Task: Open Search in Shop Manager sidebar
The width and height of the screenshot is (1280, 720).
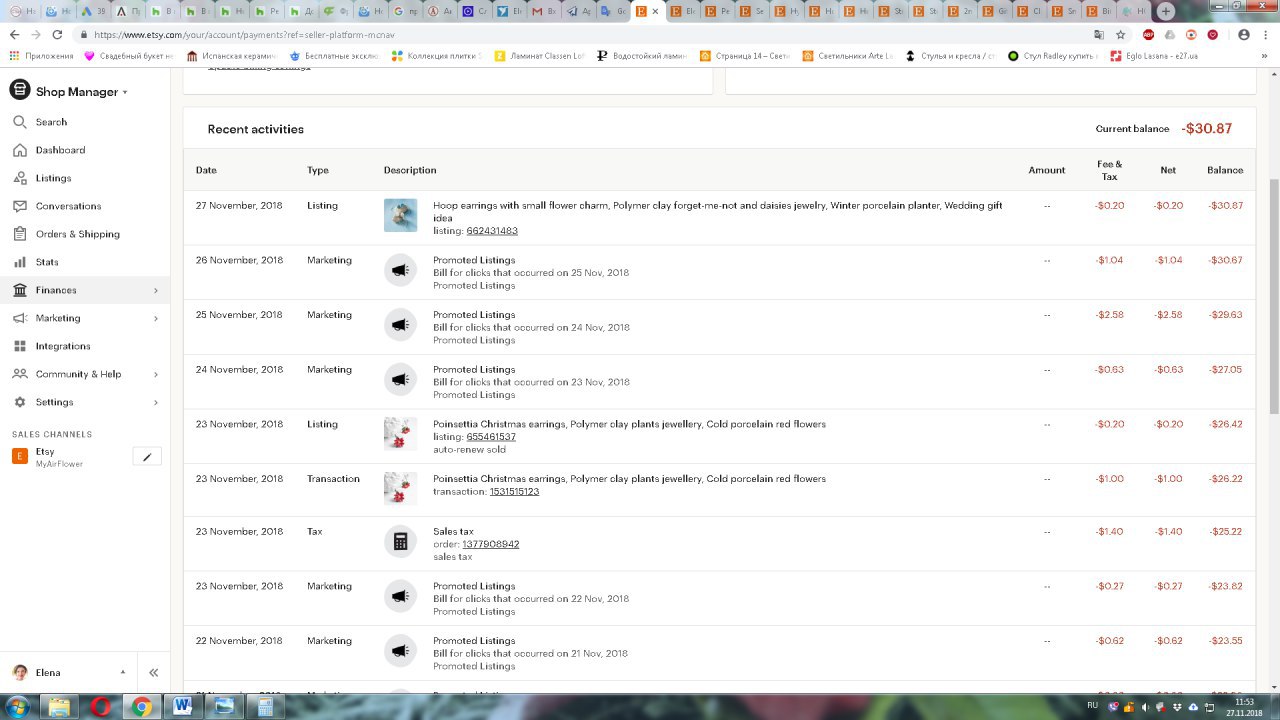Action: pos(51,122)
